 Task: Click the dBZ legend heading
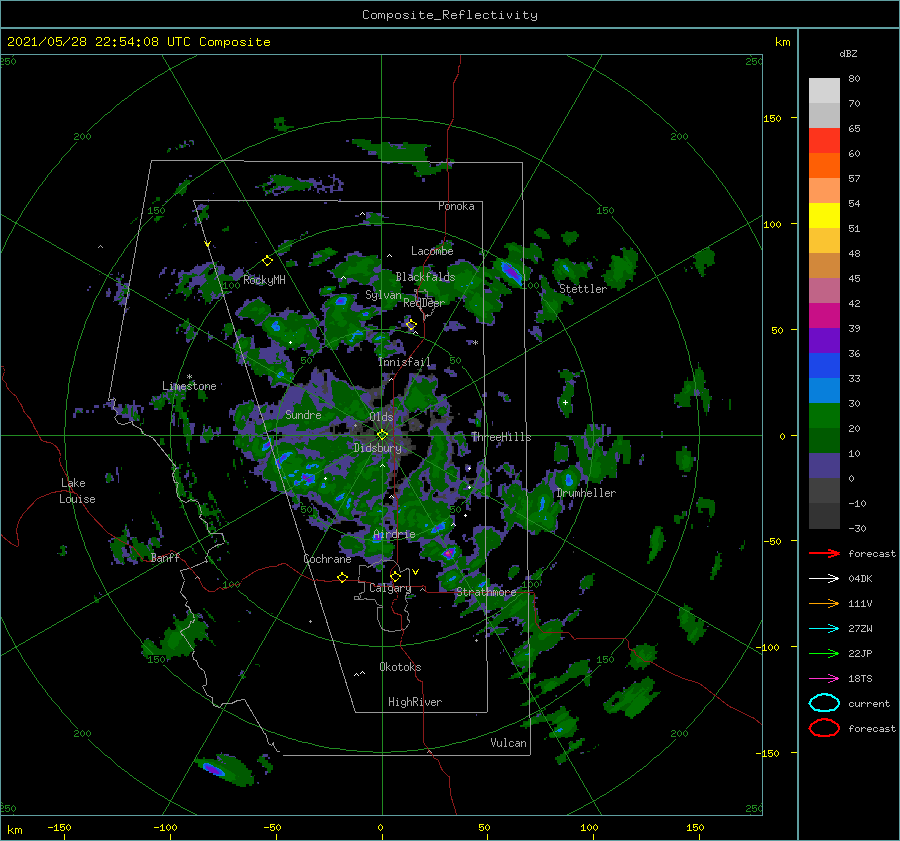(x=848, y=53)
